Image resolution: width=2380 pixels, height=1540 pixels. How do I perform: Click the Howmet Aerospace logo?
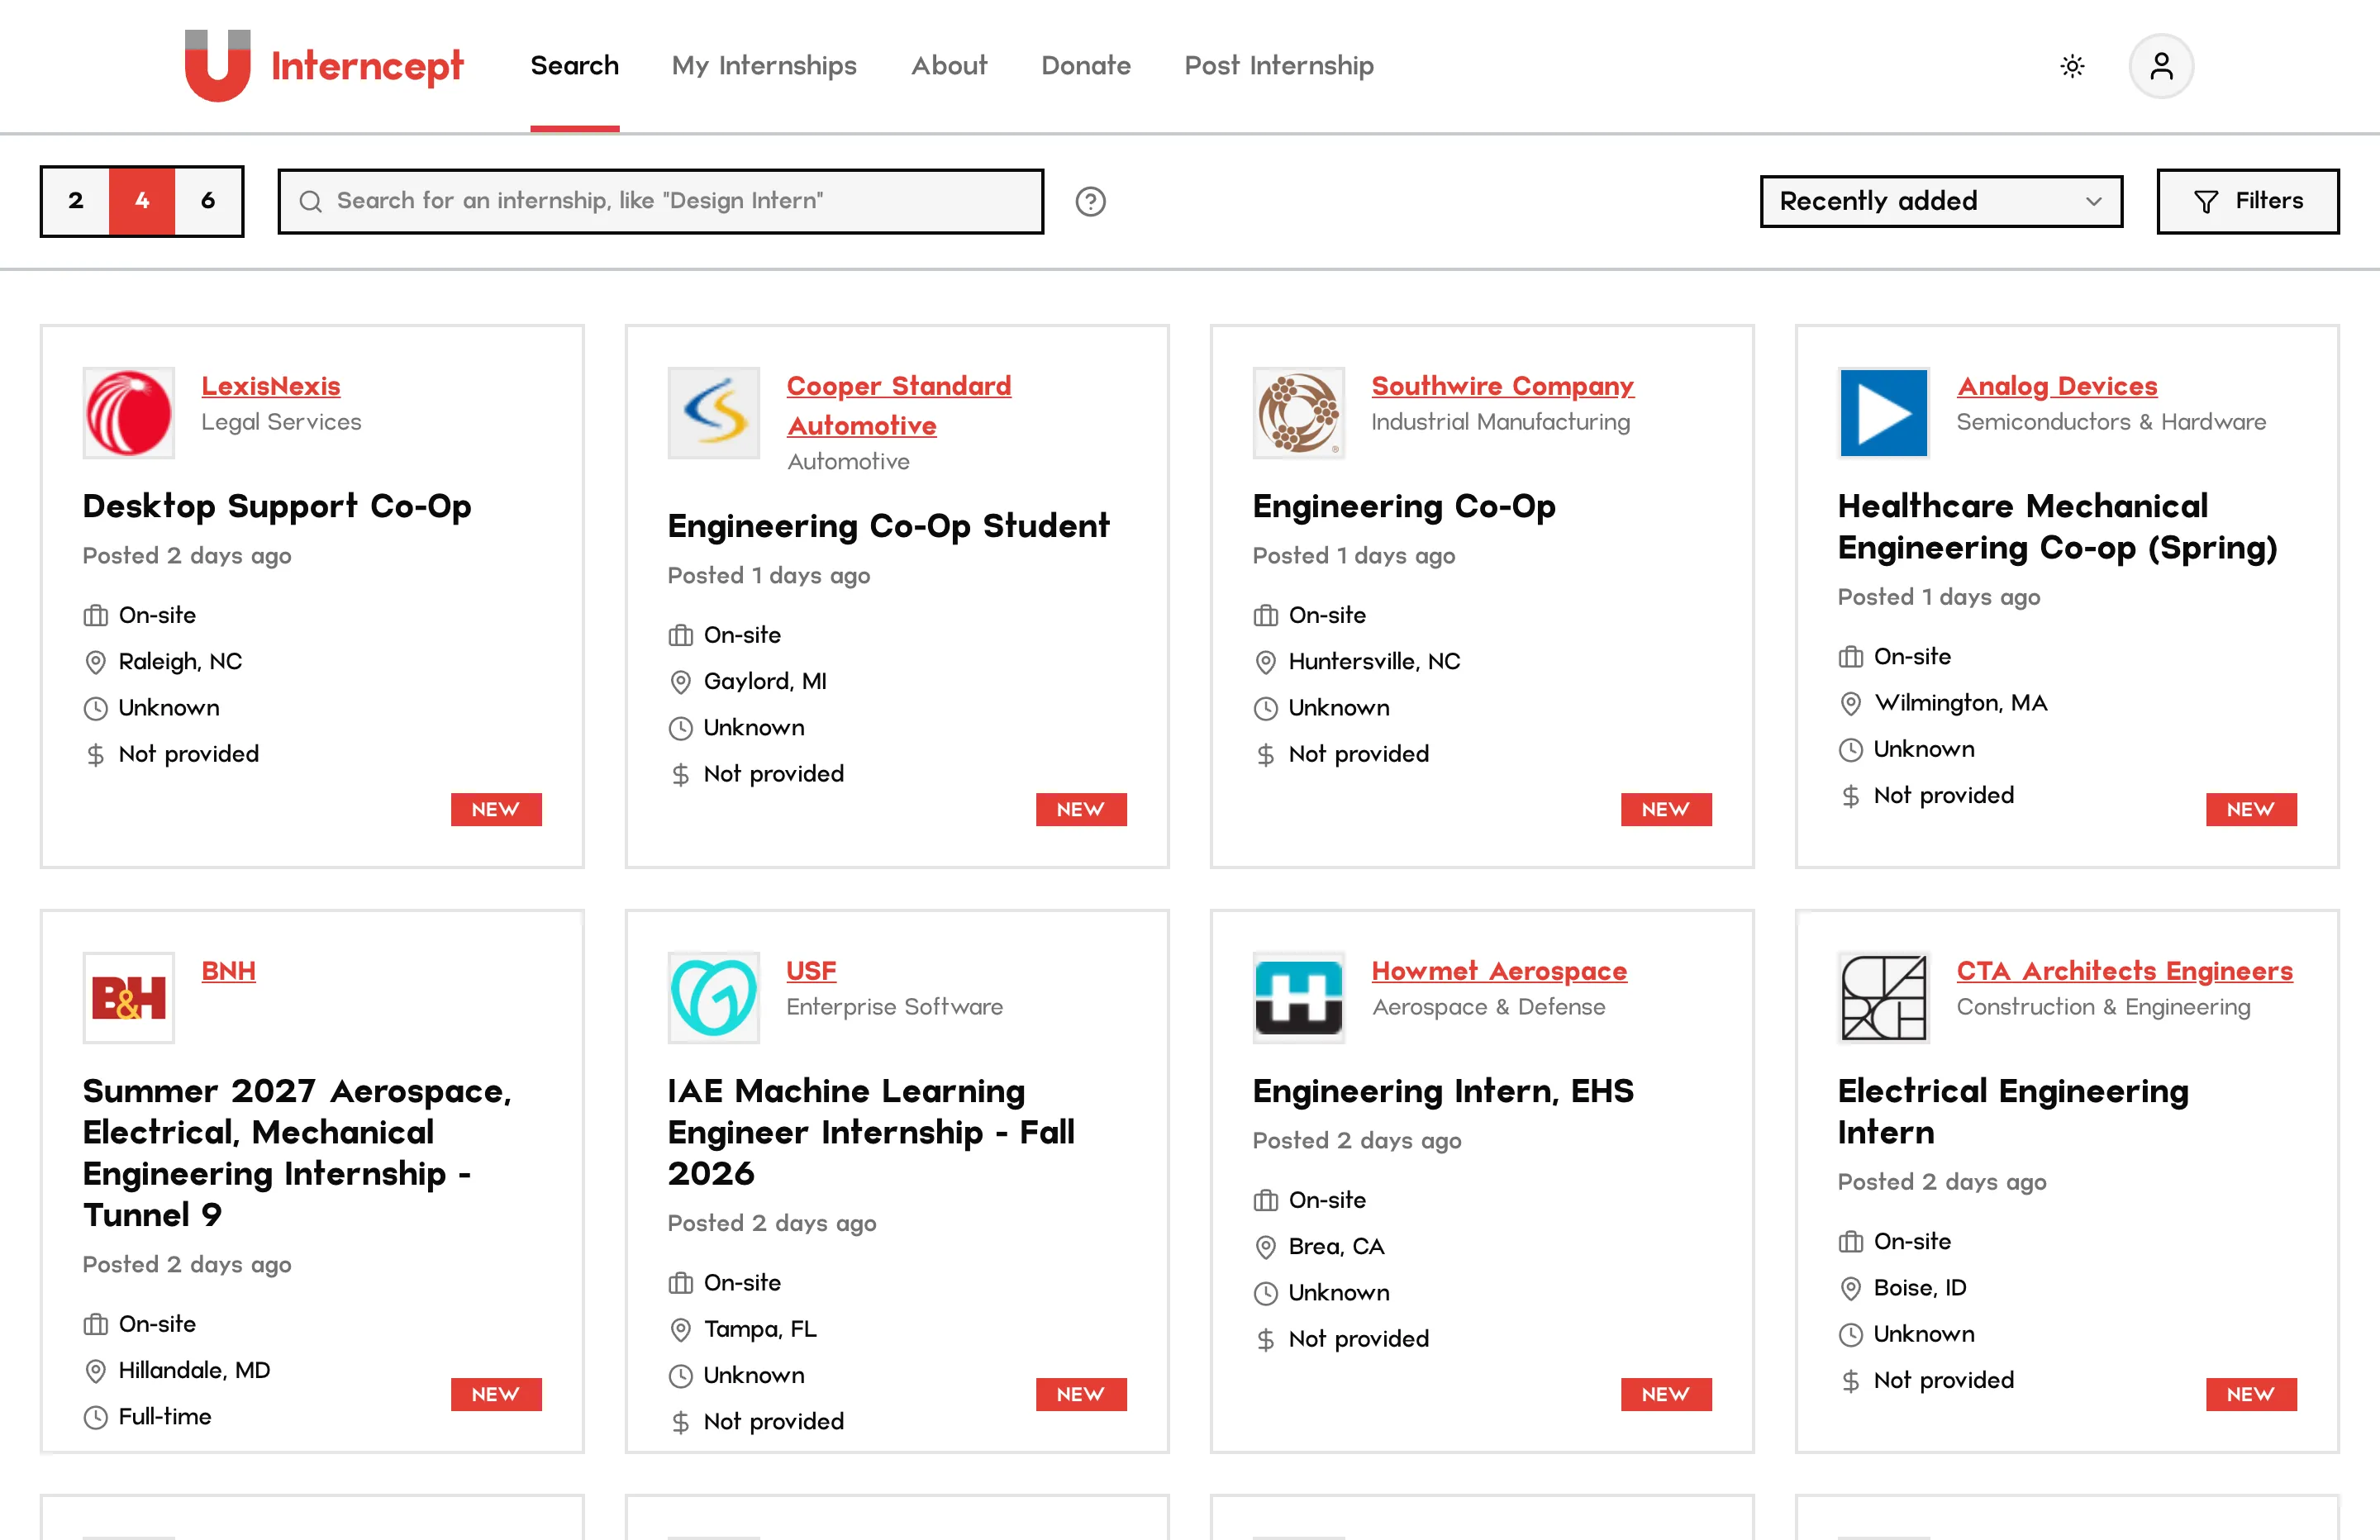(x=1299, y=998)
